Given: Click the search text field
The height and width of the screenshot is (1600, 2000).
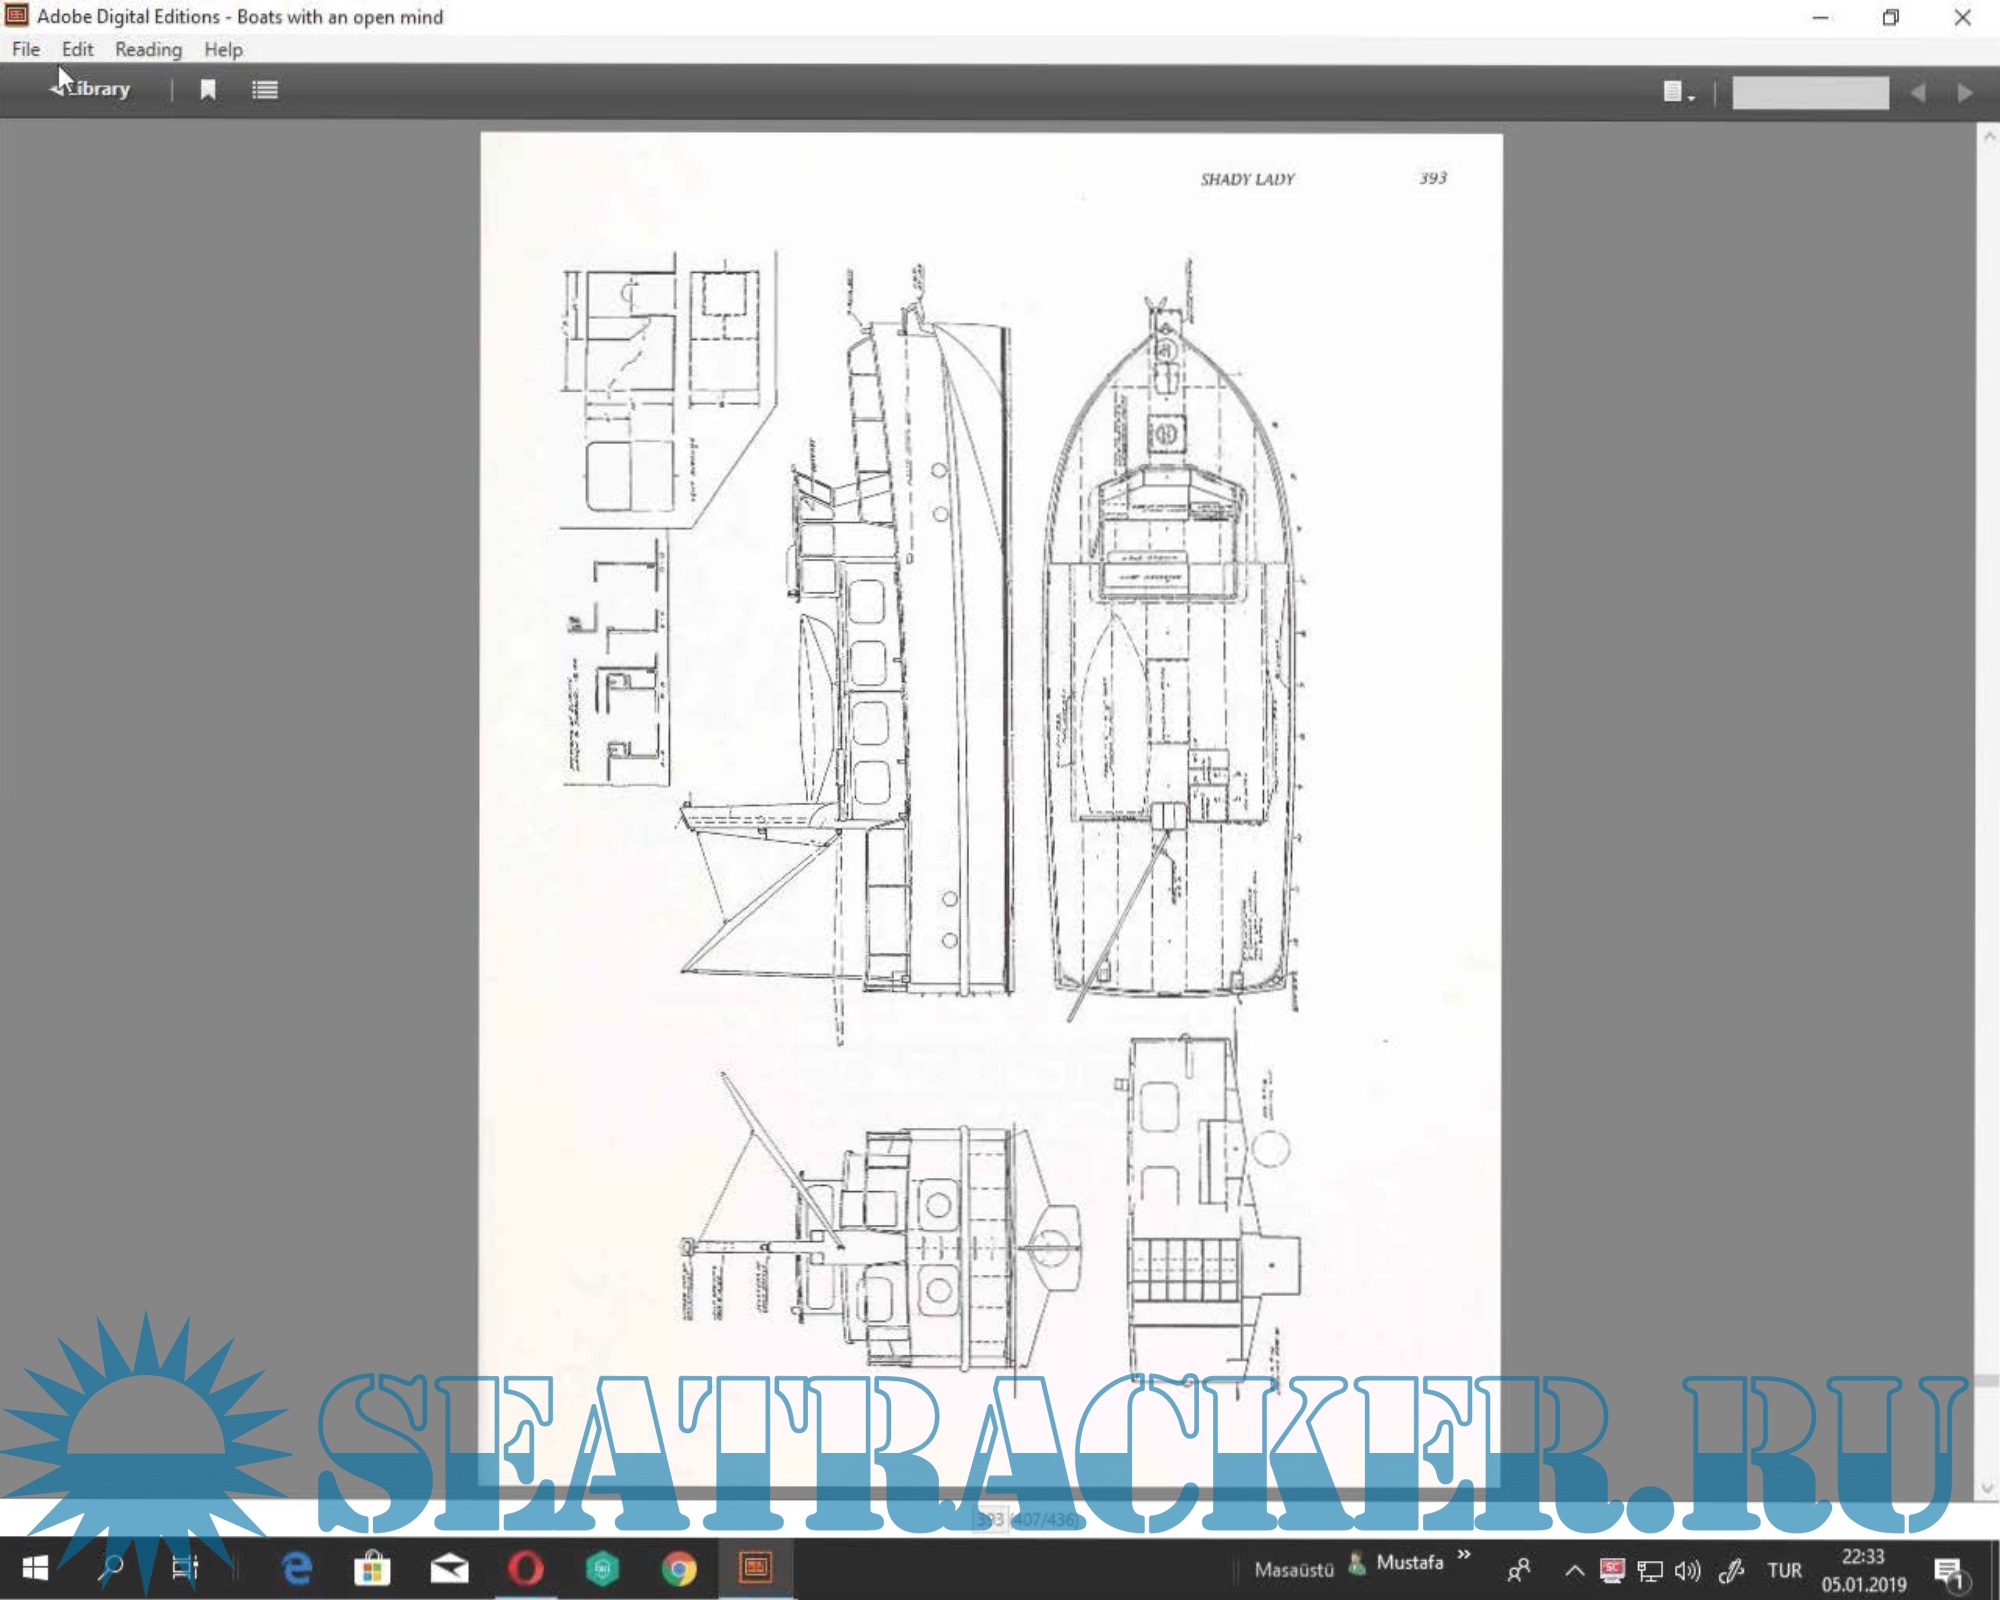Looking at the screenshot, I should [x=1810, y=93].
